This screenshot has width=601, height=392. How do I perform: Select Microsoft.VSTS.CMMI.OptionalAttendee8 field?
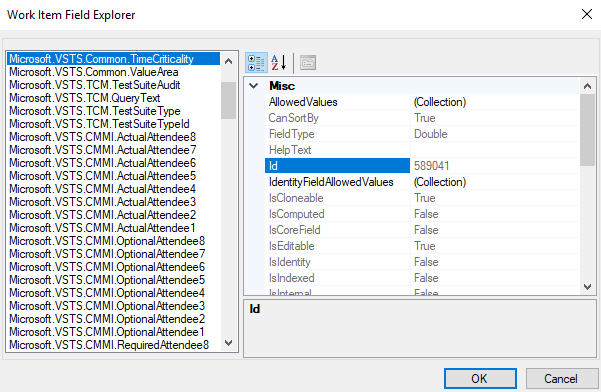(114, 241)
